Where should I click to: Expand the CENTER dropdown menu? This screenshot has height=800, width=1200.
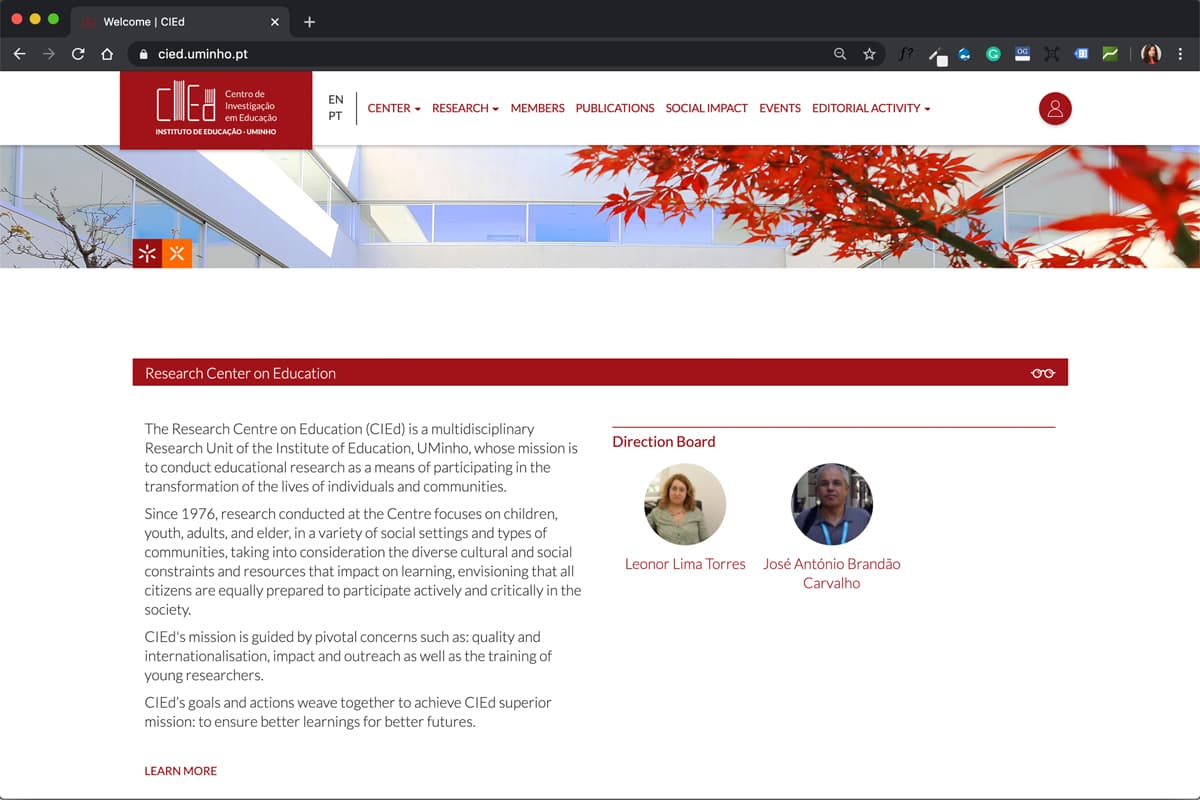[x=394, y=108]
